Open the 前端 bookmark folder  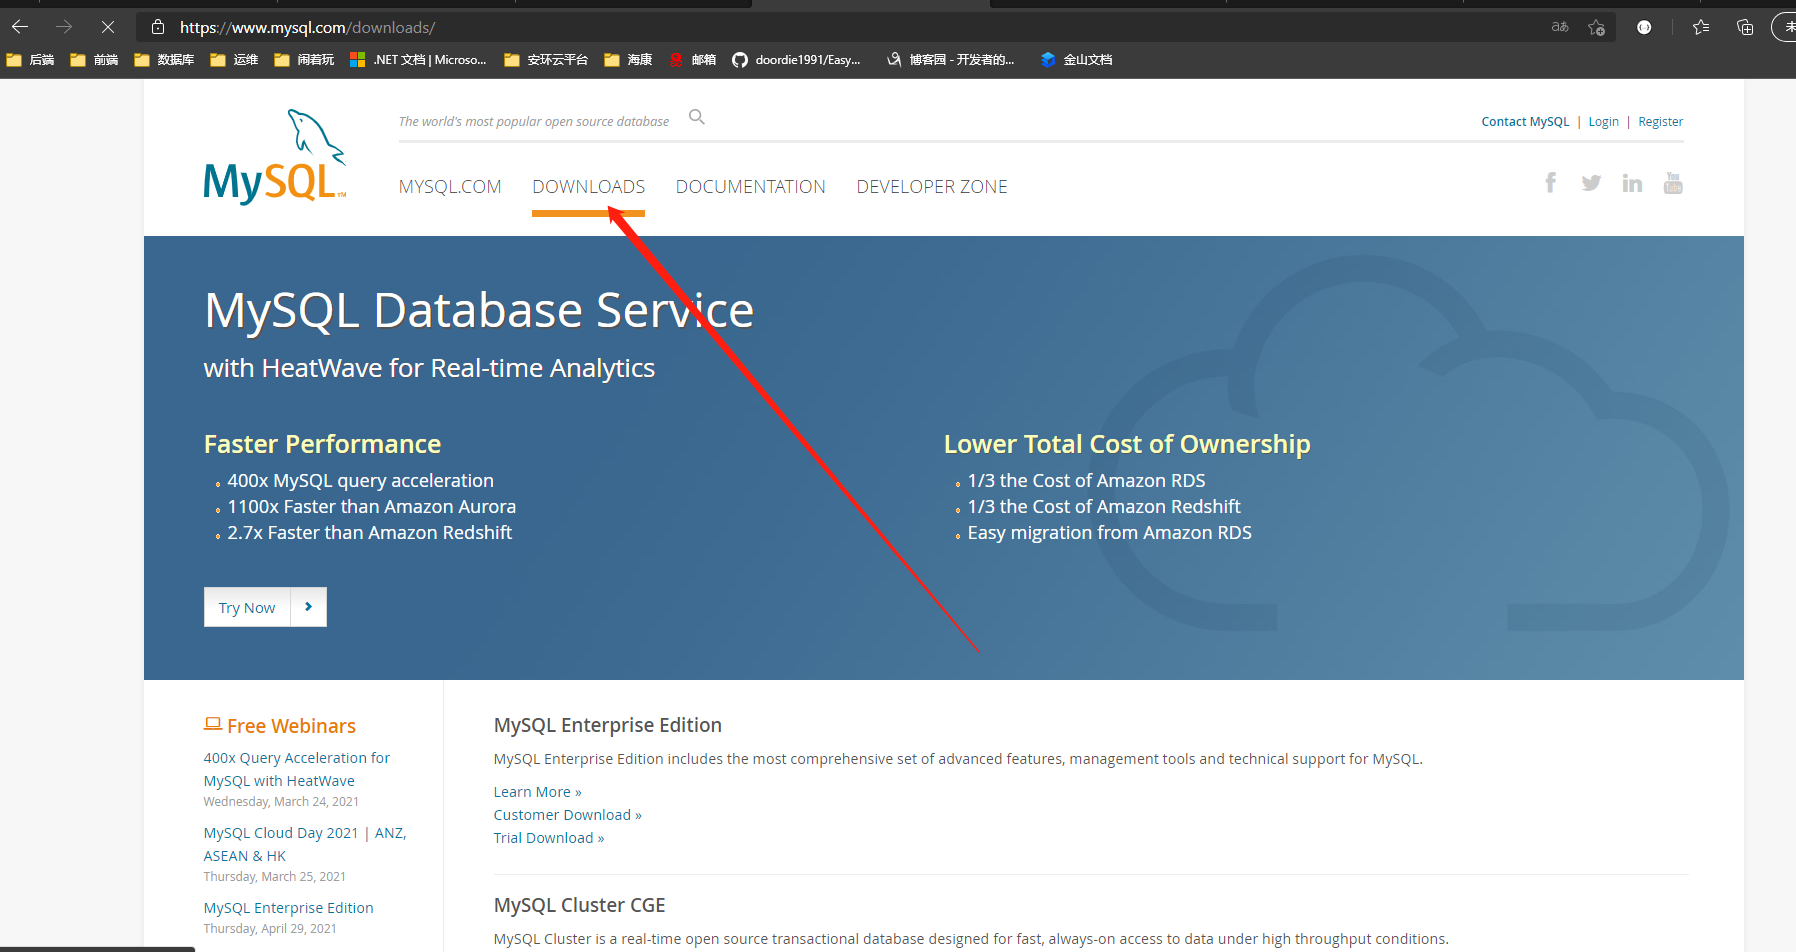tap(94, 60)
